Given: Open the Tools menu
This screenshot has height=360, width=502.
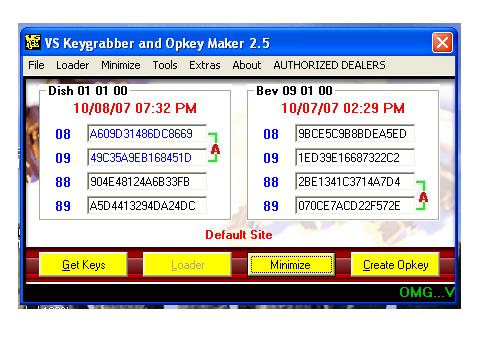Looking at the screenshot, I should click(x=165, y=65).
